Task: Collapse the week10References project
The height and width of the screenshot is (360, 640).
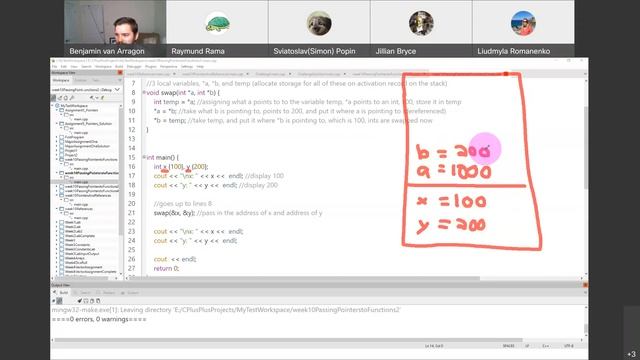Action: [57, 209]
